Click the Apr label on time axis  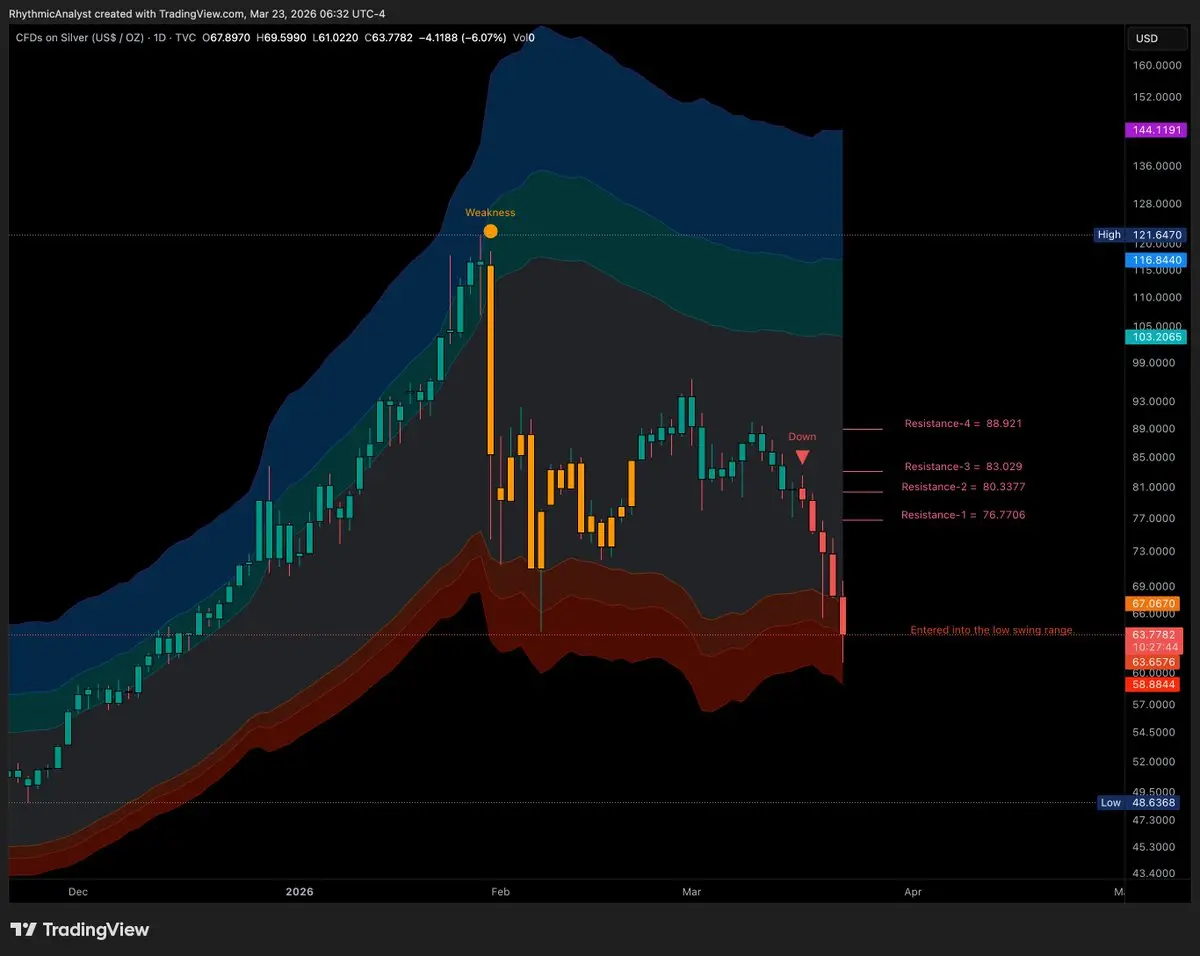tap(912, 892)
